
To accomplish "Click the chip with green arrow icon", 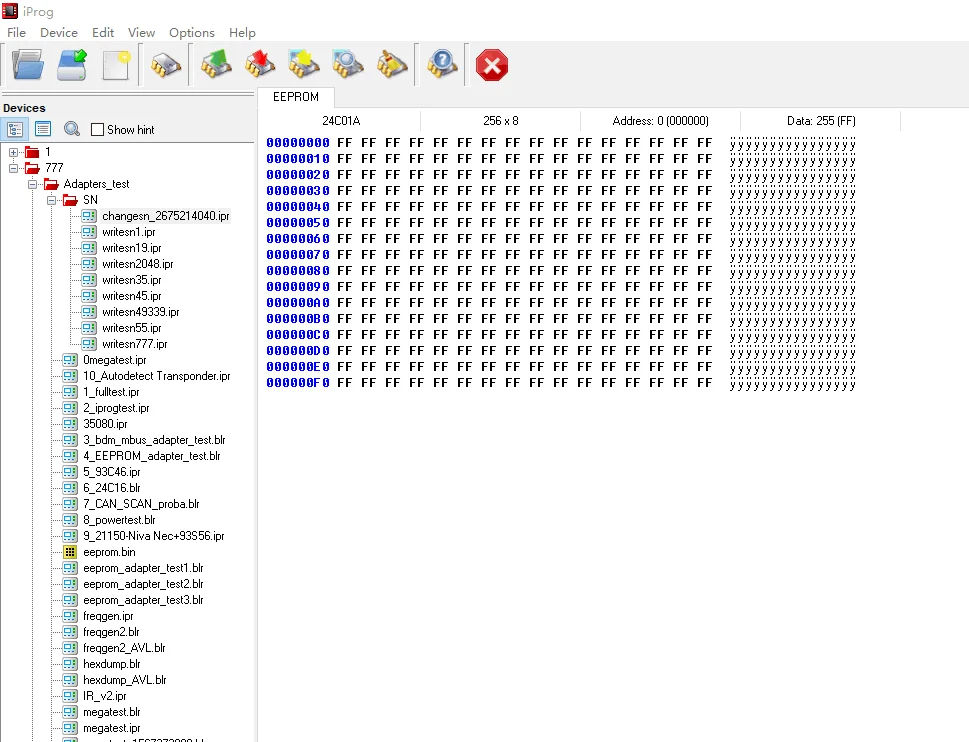I will (216, 65).
